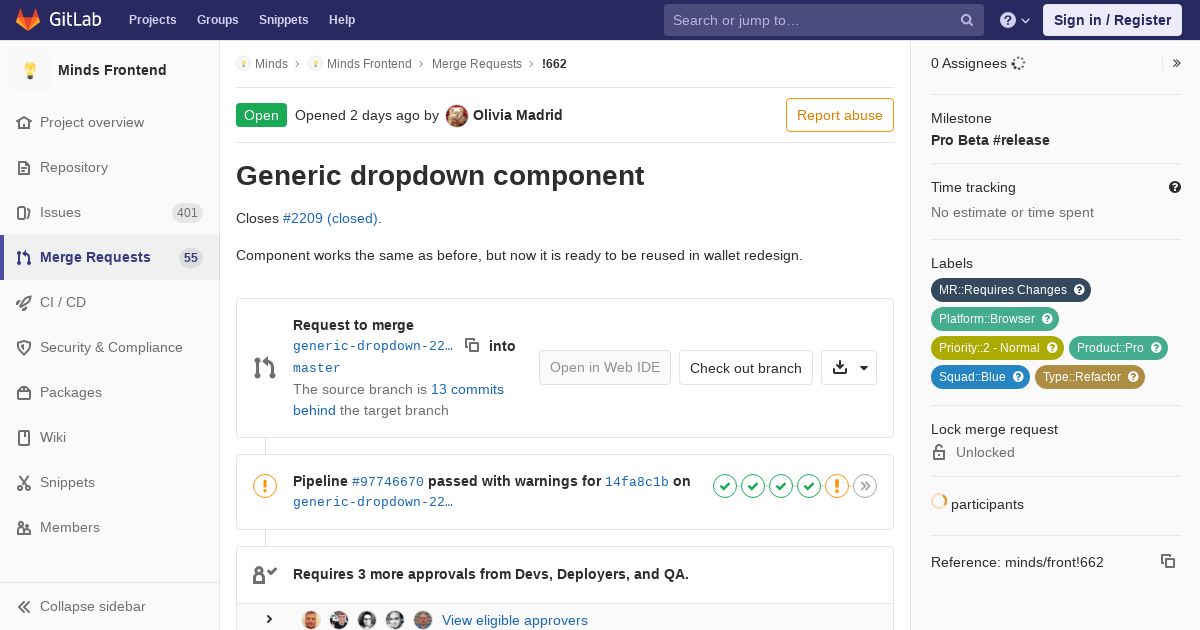
Task: Expand the approvers list chevron
Action: coord(269,620)
